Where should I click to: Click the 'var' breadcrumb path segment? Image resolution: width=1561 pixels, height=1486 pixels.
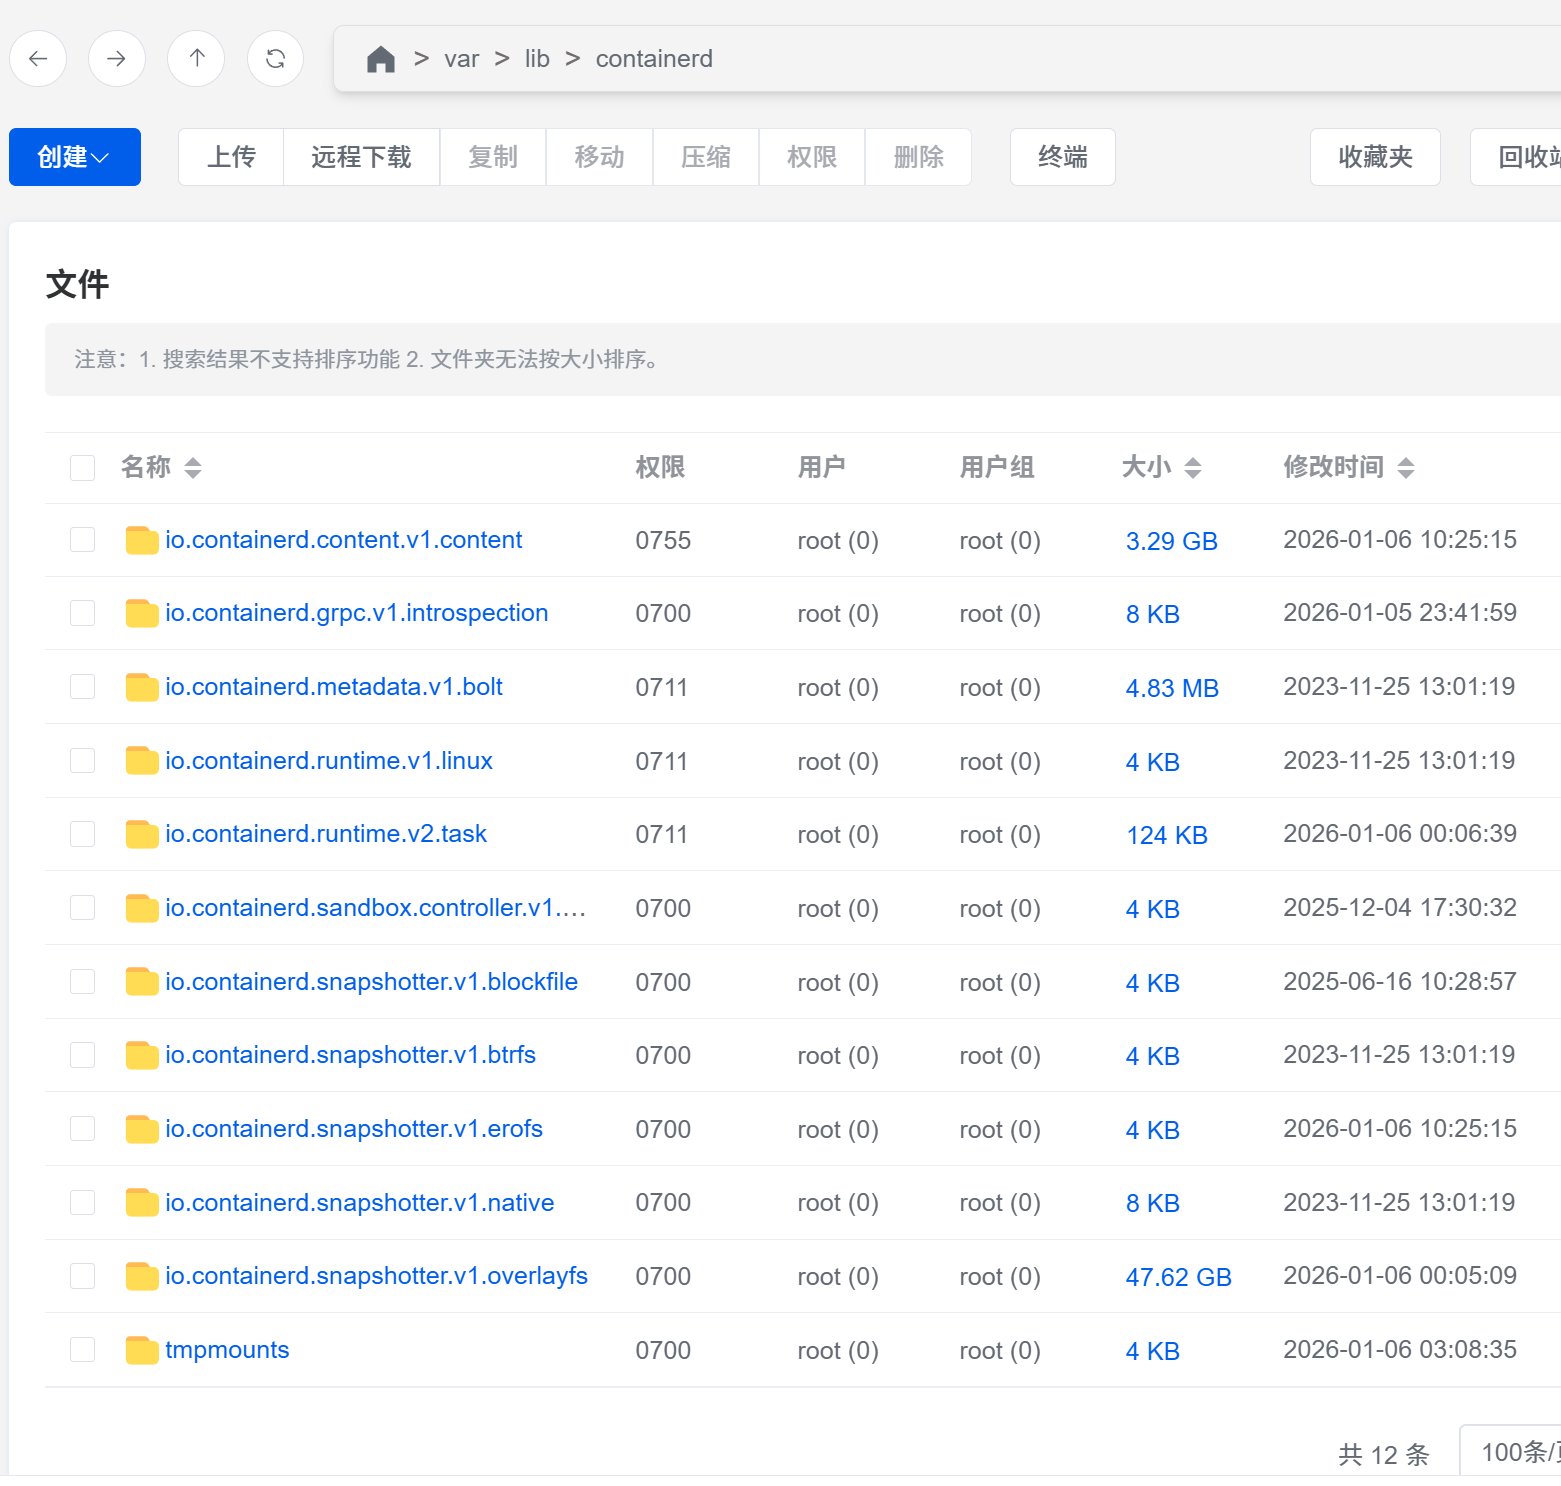pyautogui.click(x=461, y=59)
